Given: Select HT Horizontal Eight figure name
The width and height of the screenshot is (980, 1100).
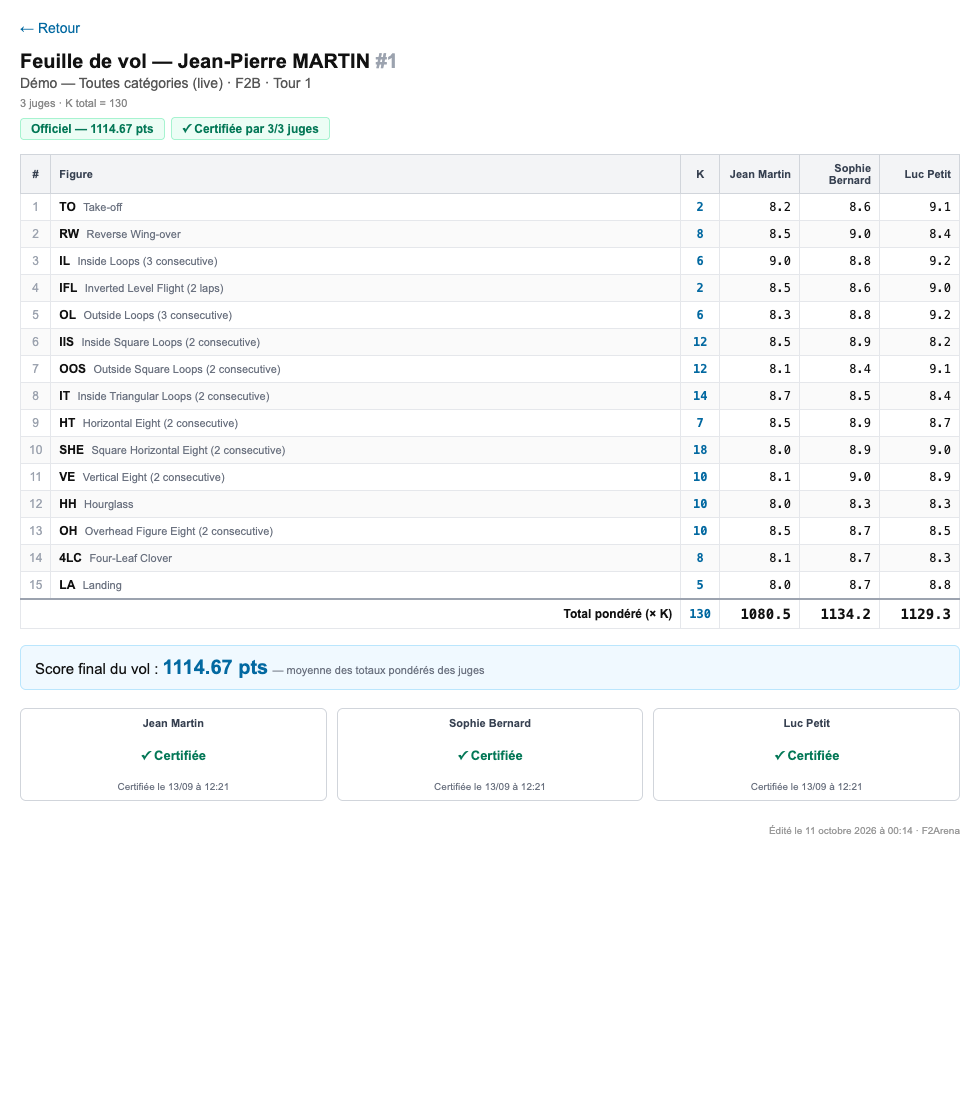Looking at the screenshot, I should click(149, 423).
